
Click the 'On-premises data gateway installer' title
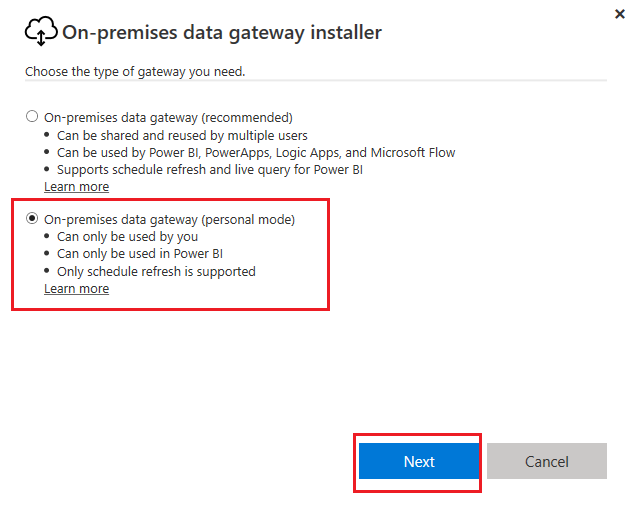tap(222, 33)
